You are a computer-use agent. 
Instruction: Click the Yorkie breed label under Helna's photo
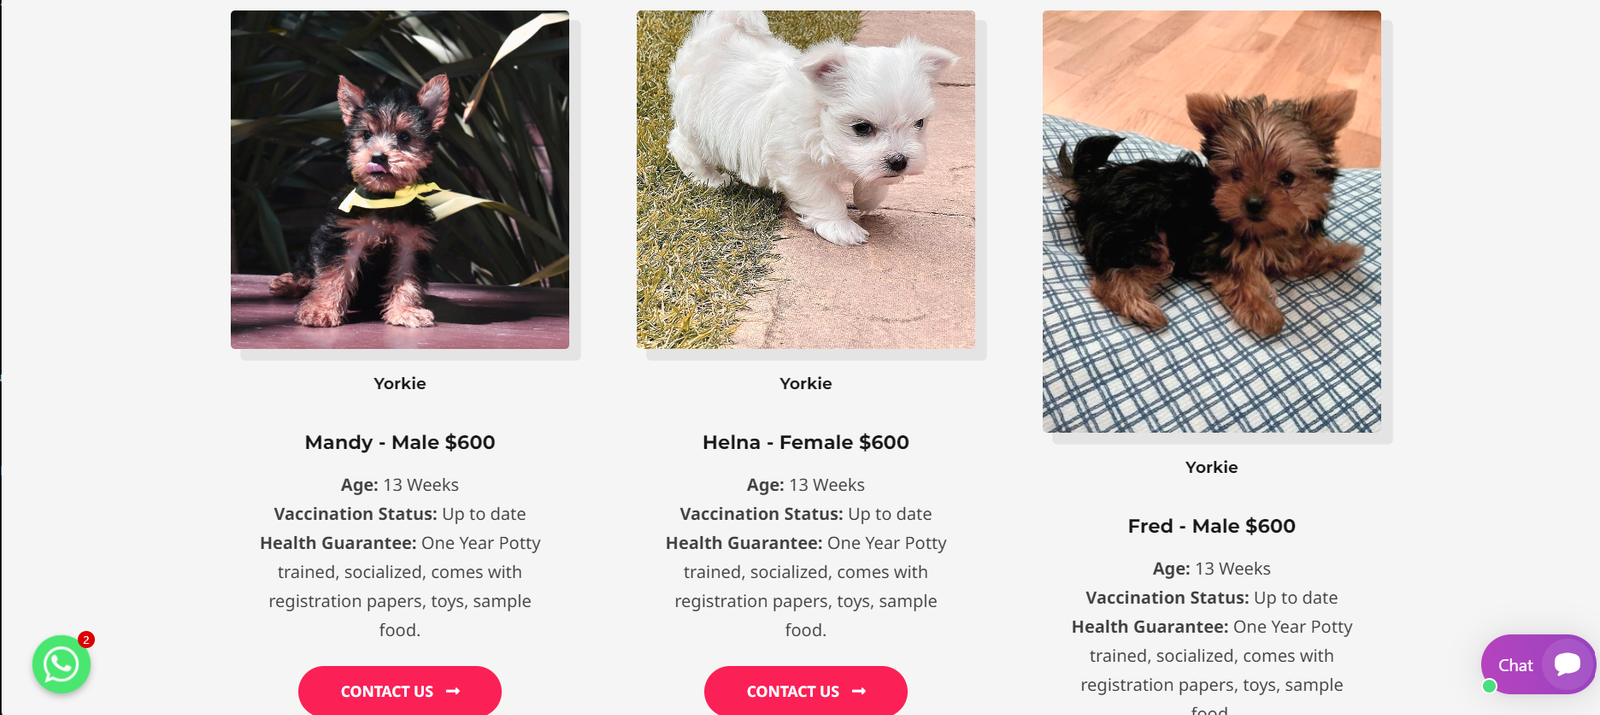[x=806, y=383]
